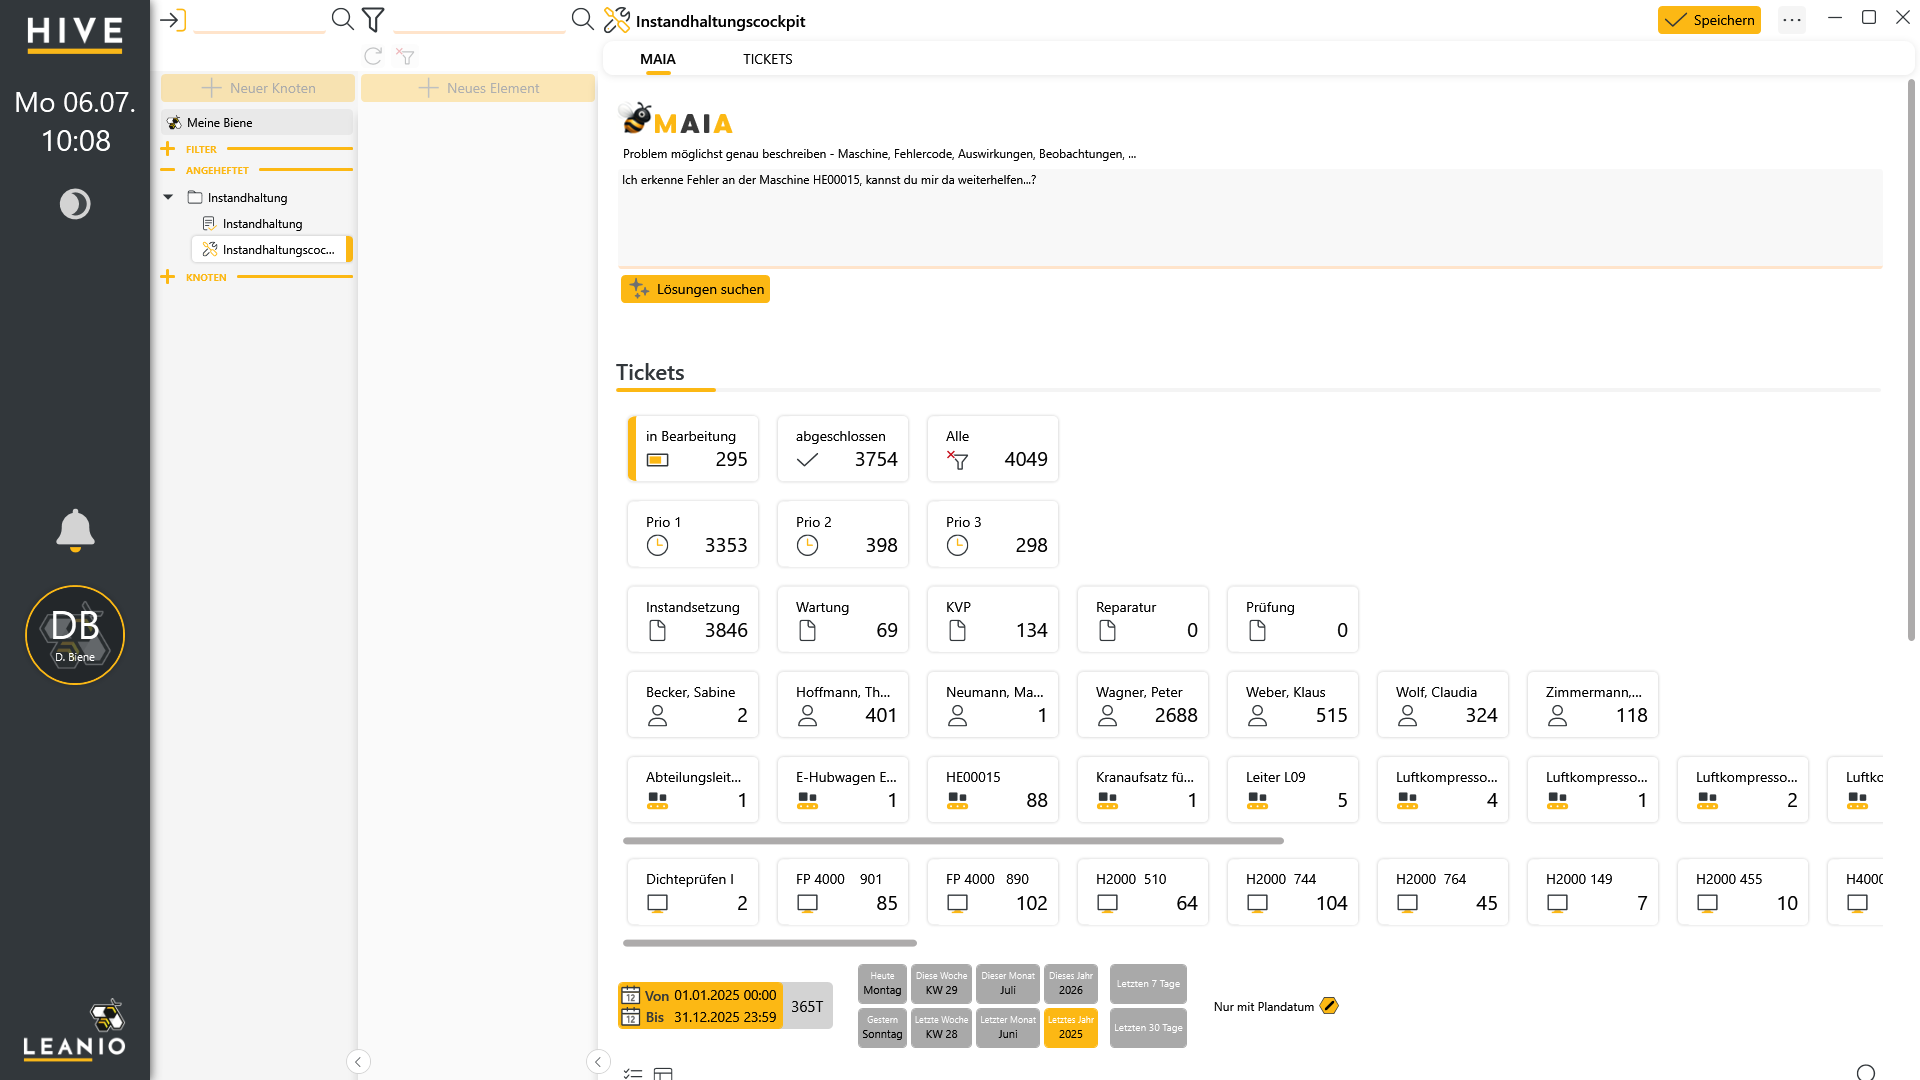Toggle the Alle tickets filter tile

(x=993, y=449)
